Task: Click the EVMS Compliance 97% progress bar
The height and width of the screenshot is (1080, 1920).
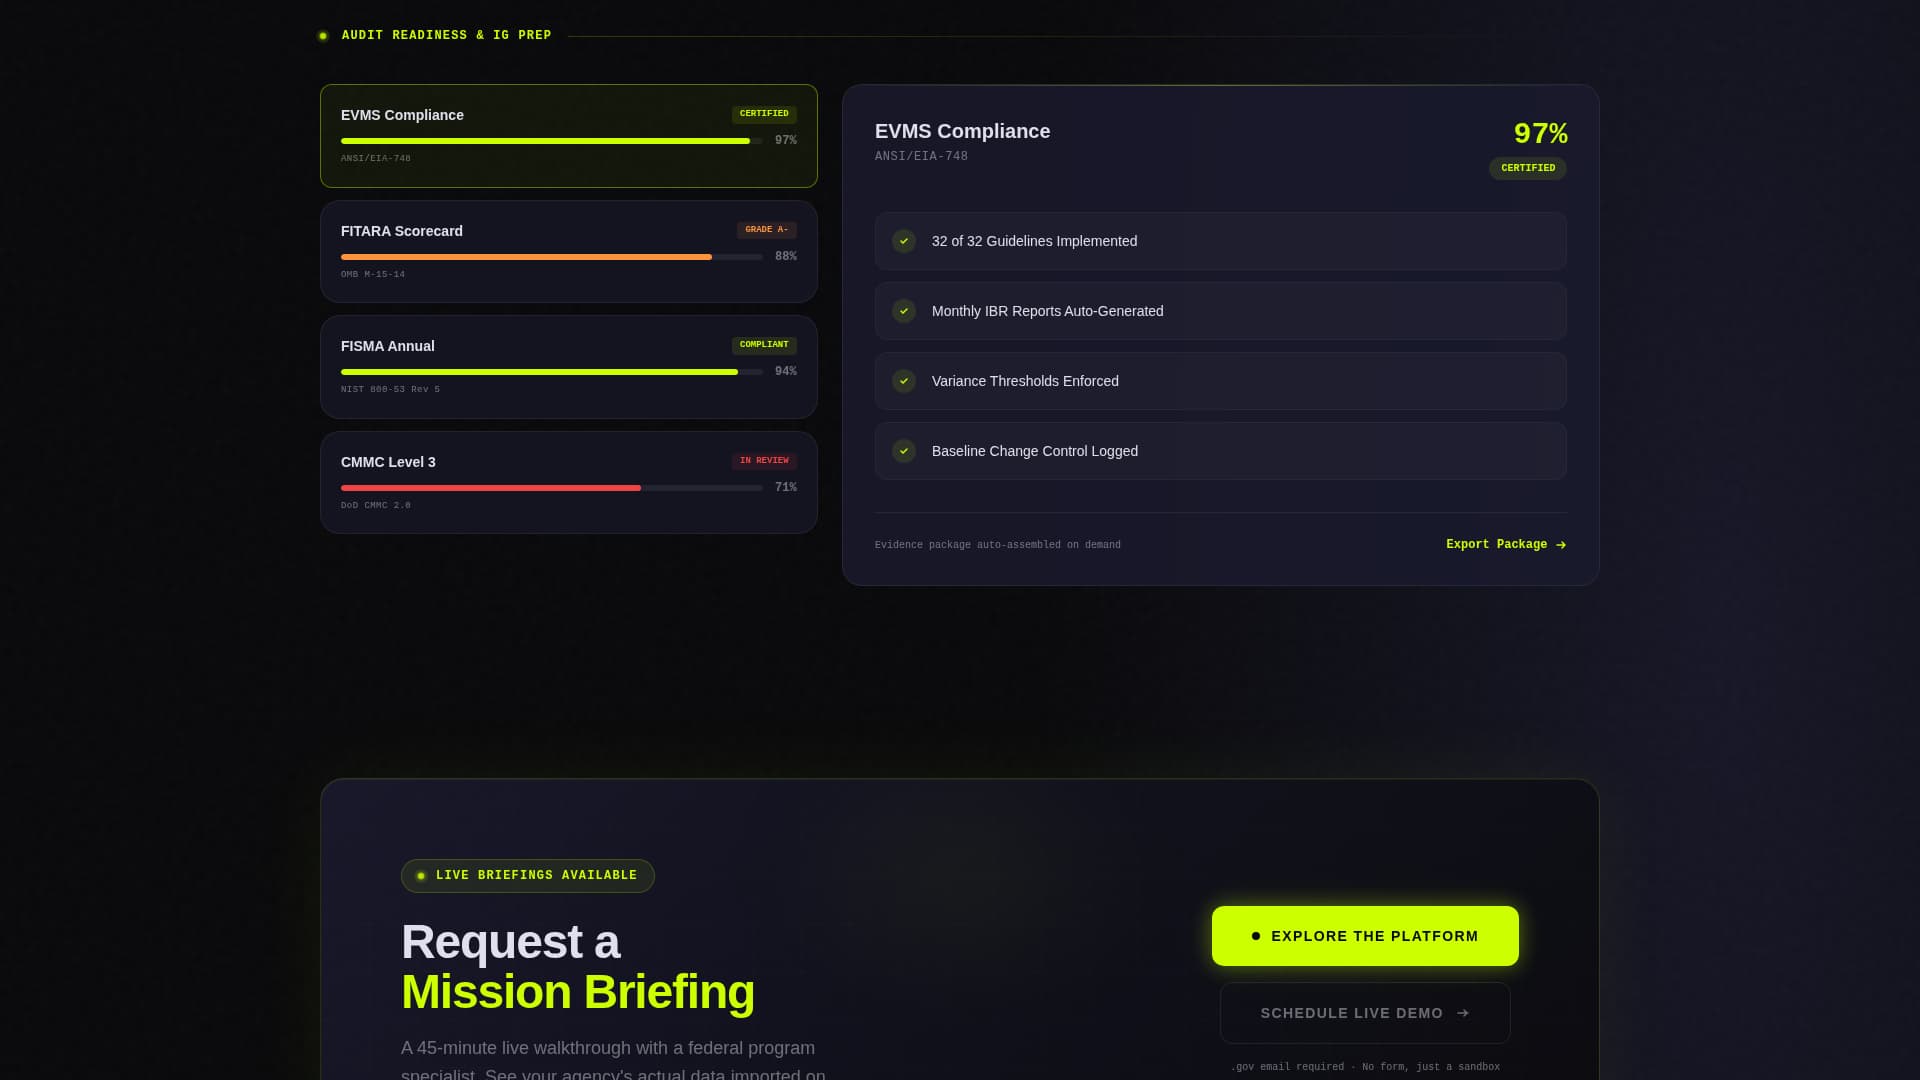Action: point(551,141)
